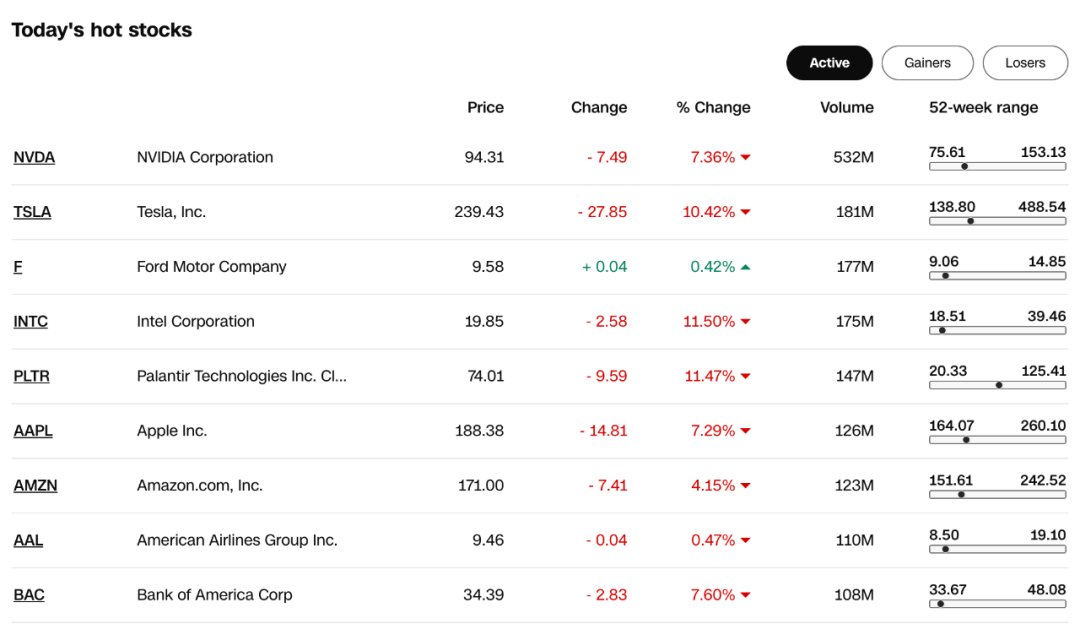This screenshot has width=1080, height=624.
Task: Click the red down arrow beside Tesla's 10.42%
Action: click(x=745, y=212)
